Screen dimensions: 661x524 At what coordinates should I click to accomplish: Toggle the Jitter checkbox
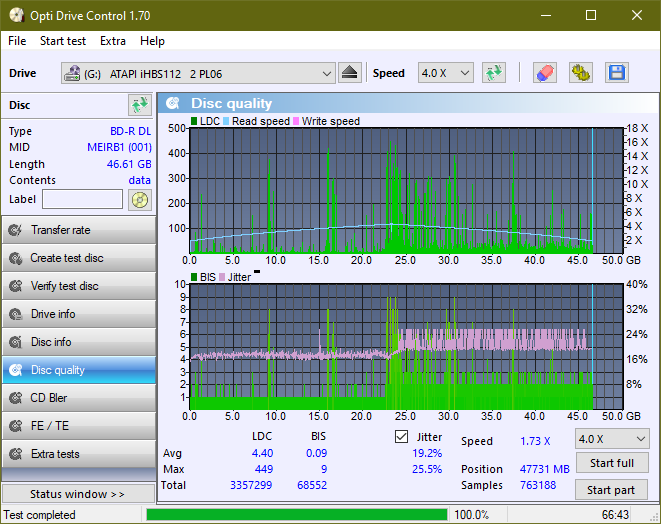(401, 436)
